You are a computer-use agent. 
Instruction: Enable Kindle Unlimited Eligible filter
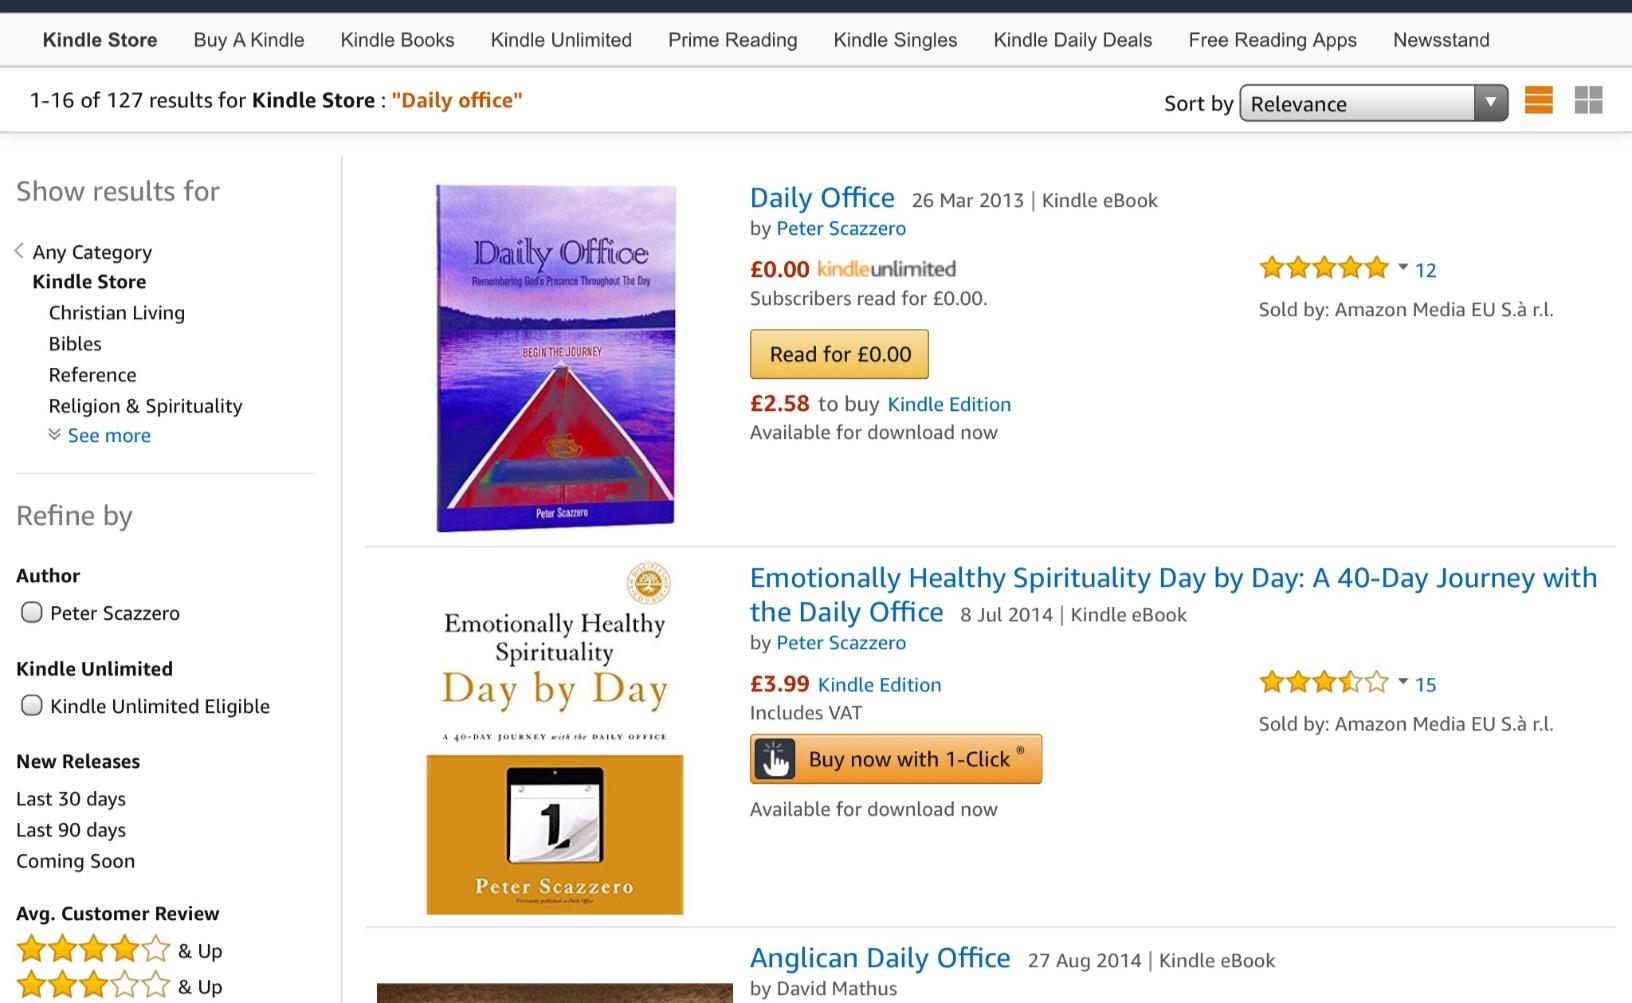[x=31, y=706]
